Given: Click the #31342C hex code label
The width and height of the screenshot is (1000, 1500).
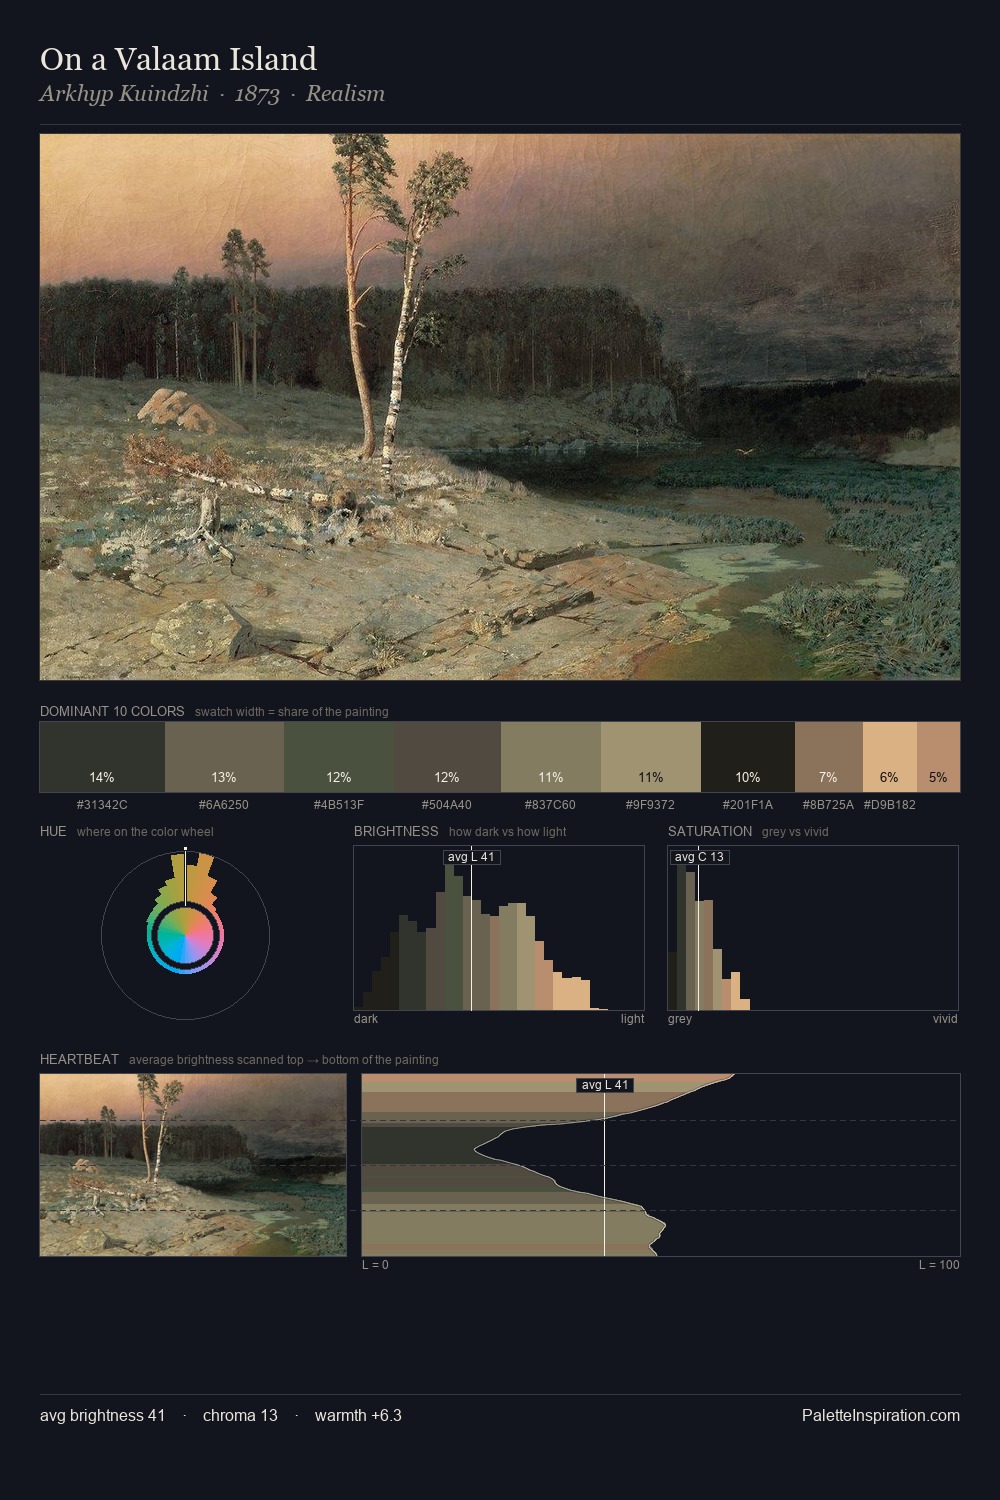Looking at the screenshot, I should [x=102, y=805].
